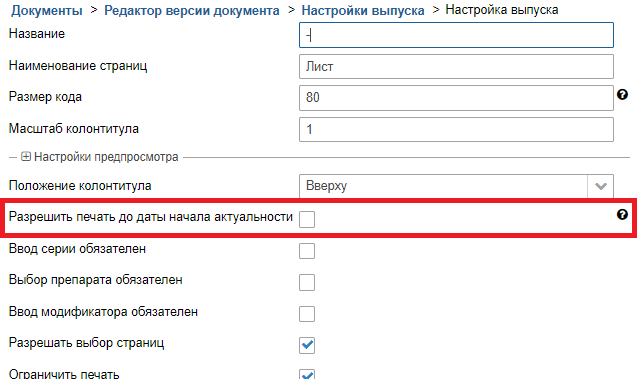Toggle Выбор препарата обязателен checkbox
643x384 pixels.
(307, 282)
